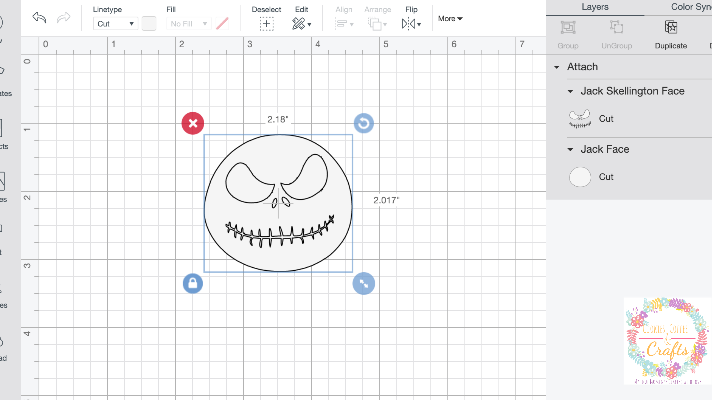Screen dimensions: 712x400
Task: Click Cut label under Jack Face
Action: (x=606, y=177)
